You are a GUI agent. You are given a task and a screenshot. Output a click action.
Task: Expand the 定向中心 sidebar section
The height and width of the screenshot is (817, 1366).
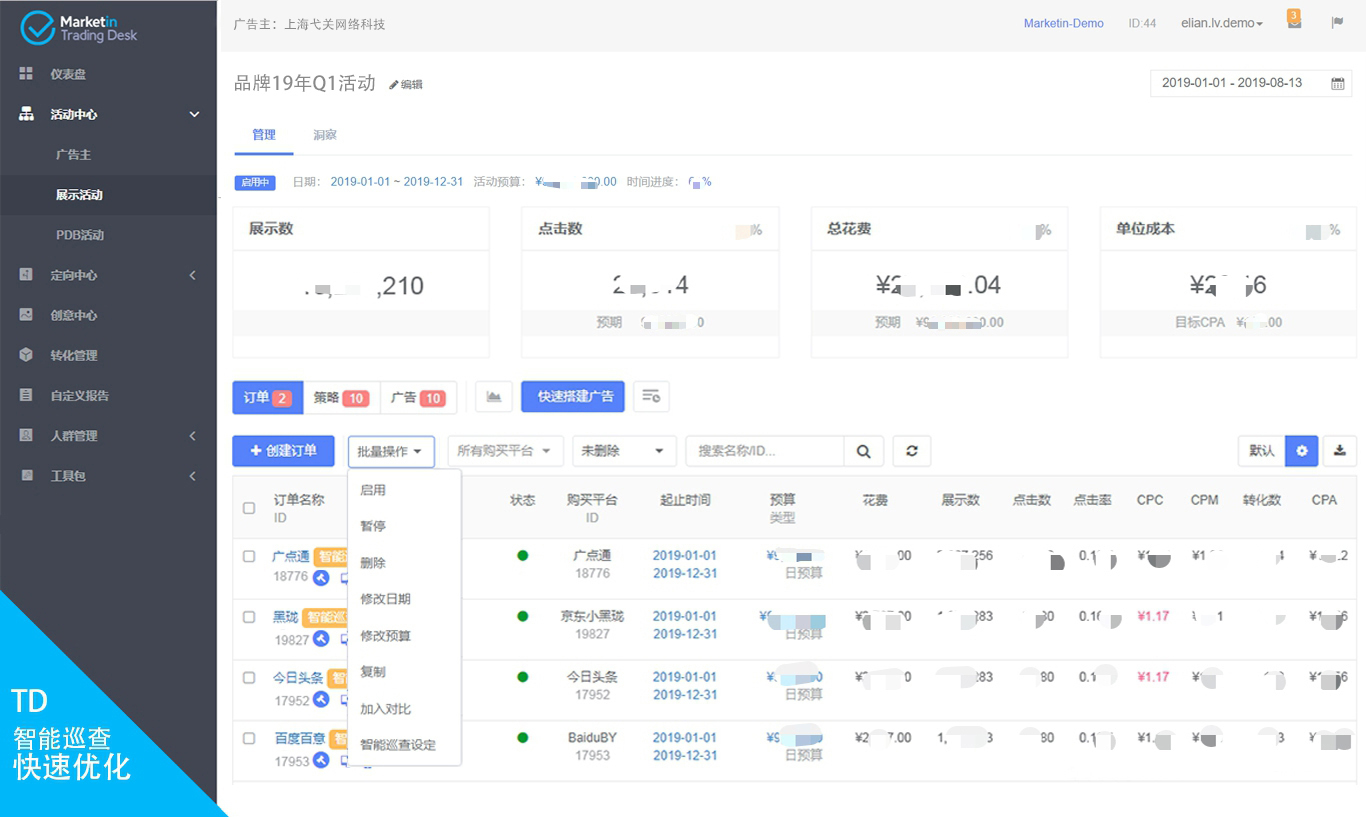(108, 275)
